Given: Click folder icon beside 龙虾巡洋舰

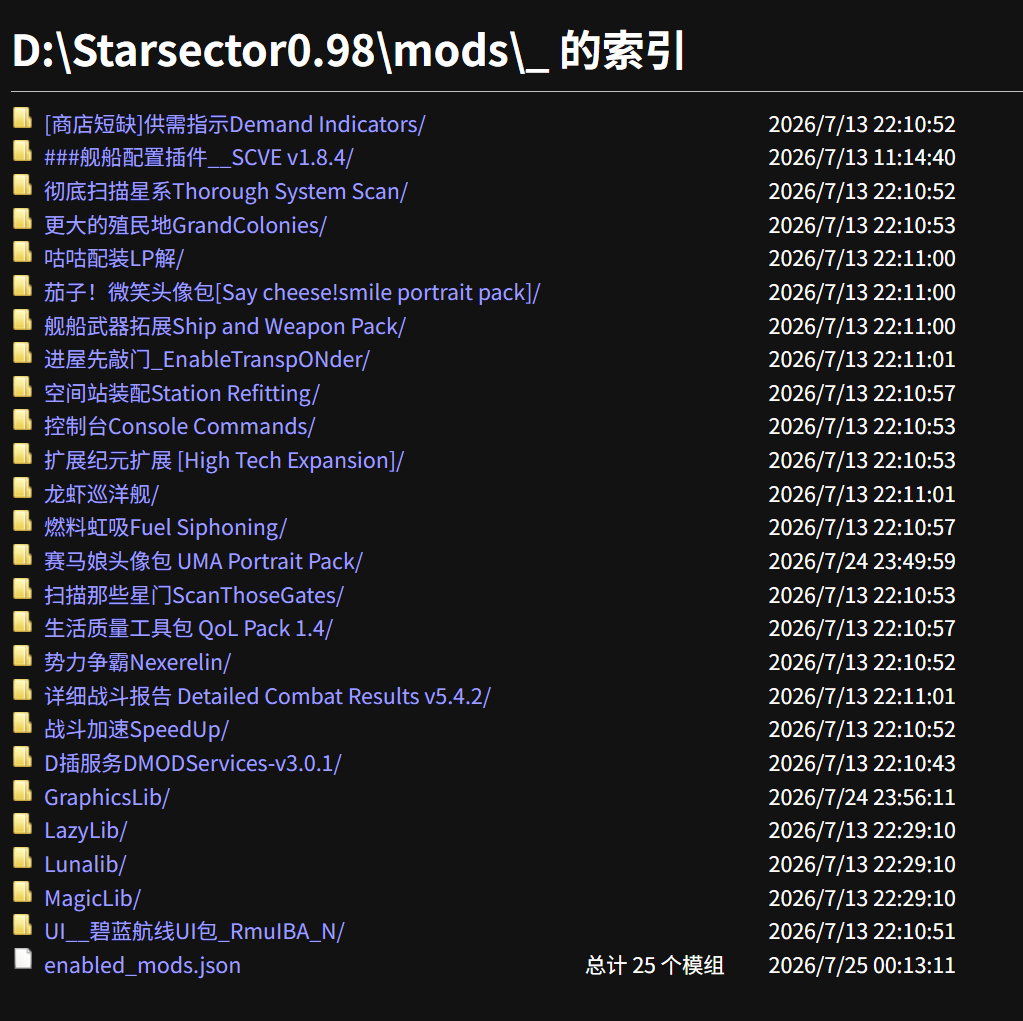Looking at the screenshot, I should point(23,488).
